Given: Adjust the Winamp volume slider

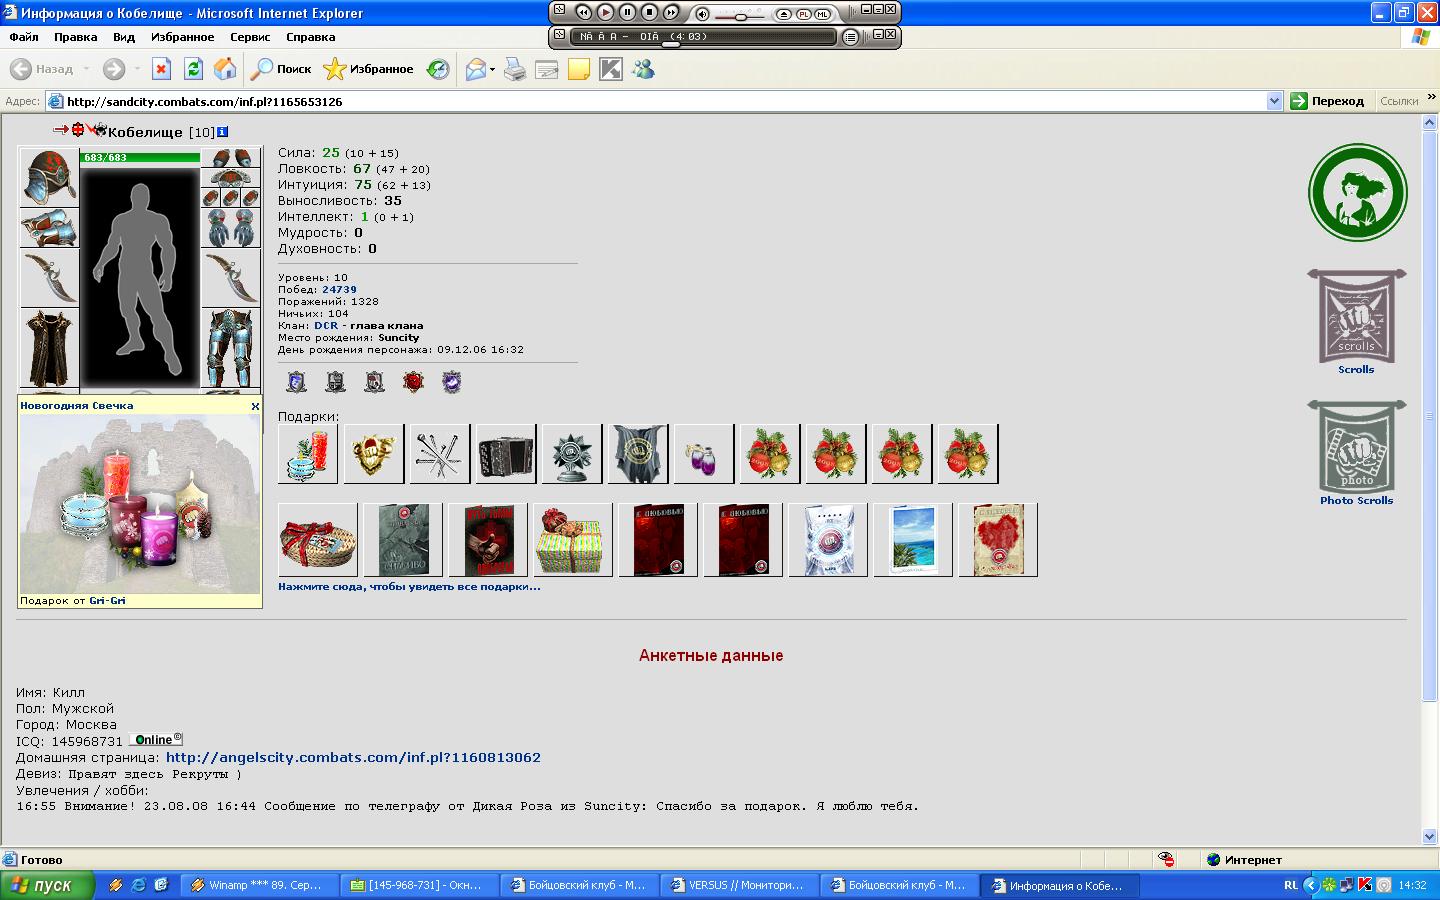Looking at the screenshot, I should (x=739, y=16).
